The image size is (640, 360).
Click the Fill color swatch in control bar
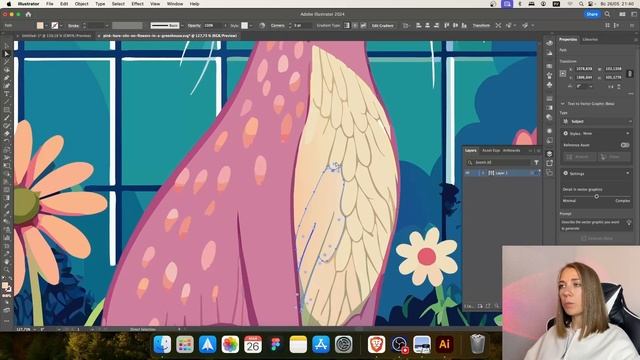(40, 25)
